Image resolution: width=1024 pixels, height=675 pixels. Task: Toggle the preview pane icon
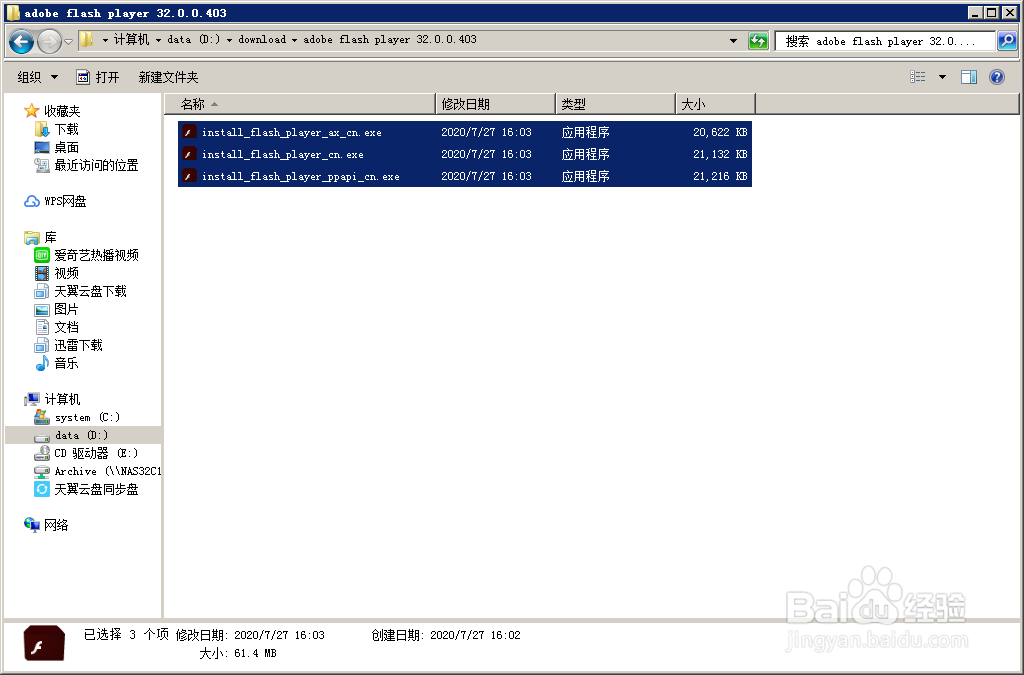click(969, 76)
